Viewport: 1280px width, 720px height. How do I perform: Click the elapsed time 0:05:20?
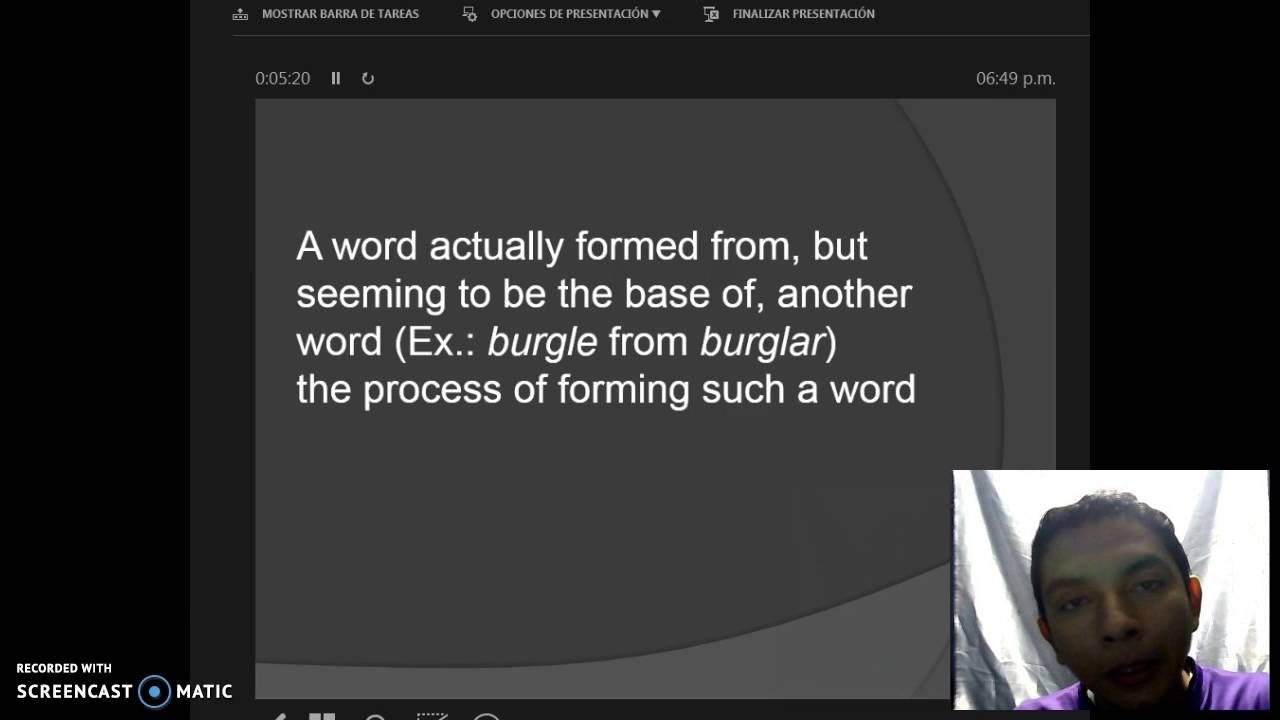(x=283, y=78)
